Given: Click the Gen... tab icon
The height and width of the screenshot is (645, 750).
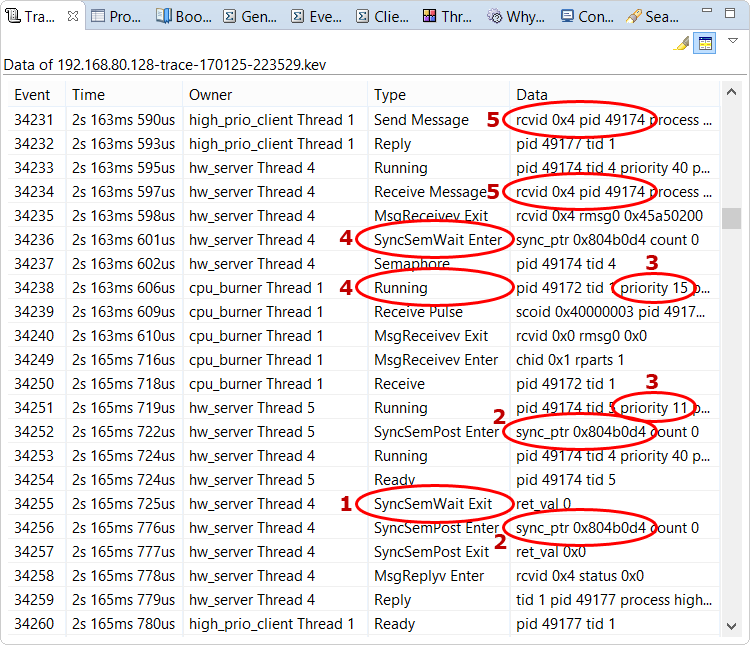Looking at the screenshot, I should (229, 17).
